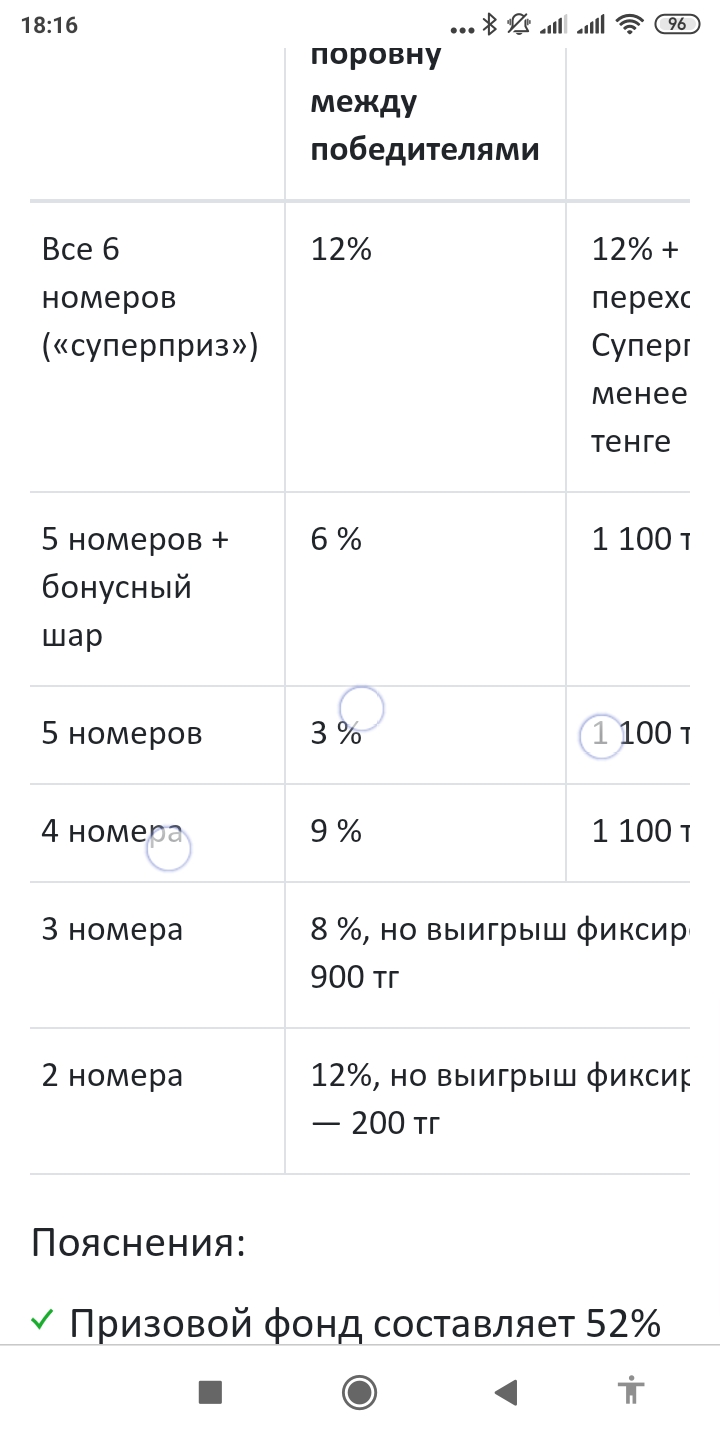Screen dimensions: 720x1440
Task: Tap the "3 номера" row label
Action: click(112, 930)
